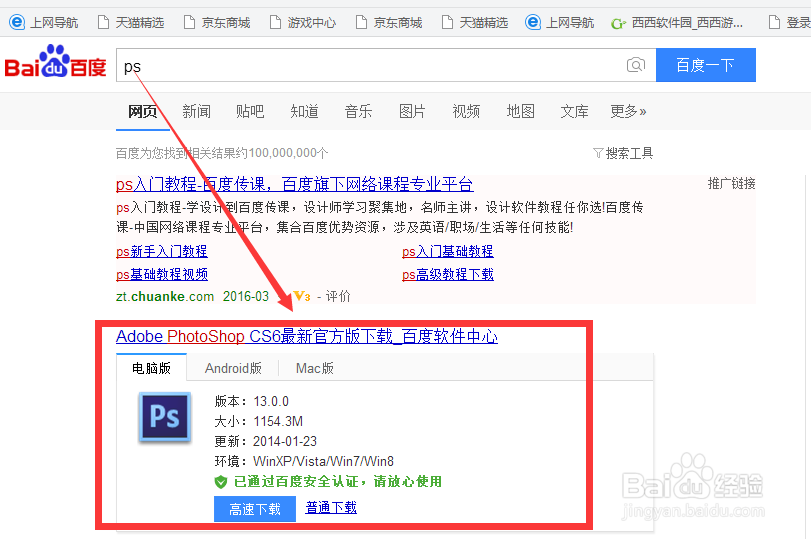Viewport: 811px width, 539px height.
Task: Open the 地图 tab
Action: pos(520,111)
